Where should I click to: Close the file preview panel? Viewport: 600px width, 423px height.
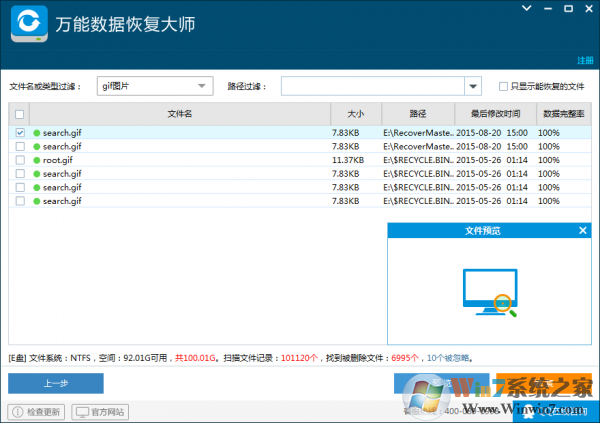click(583, 230)
